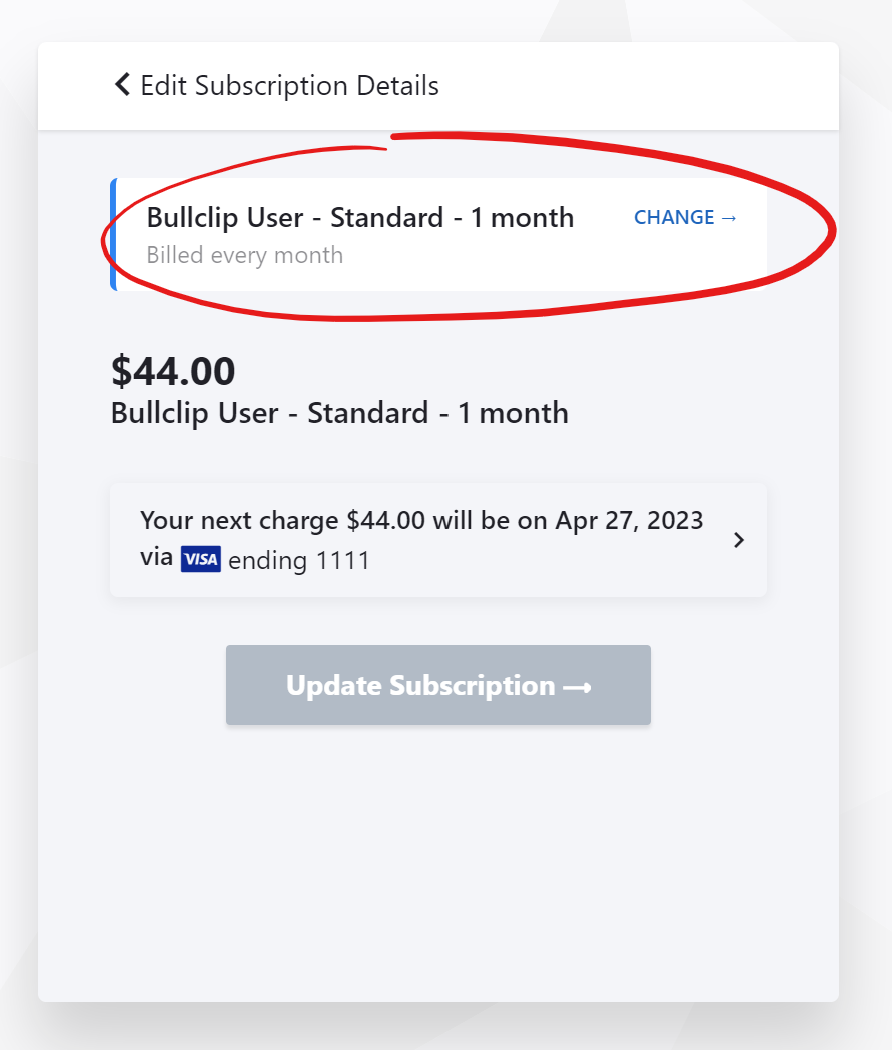Screen dimensions: 892x1050
Task: Click the word via before VISA logo
Action: click(x=157, y=558)
